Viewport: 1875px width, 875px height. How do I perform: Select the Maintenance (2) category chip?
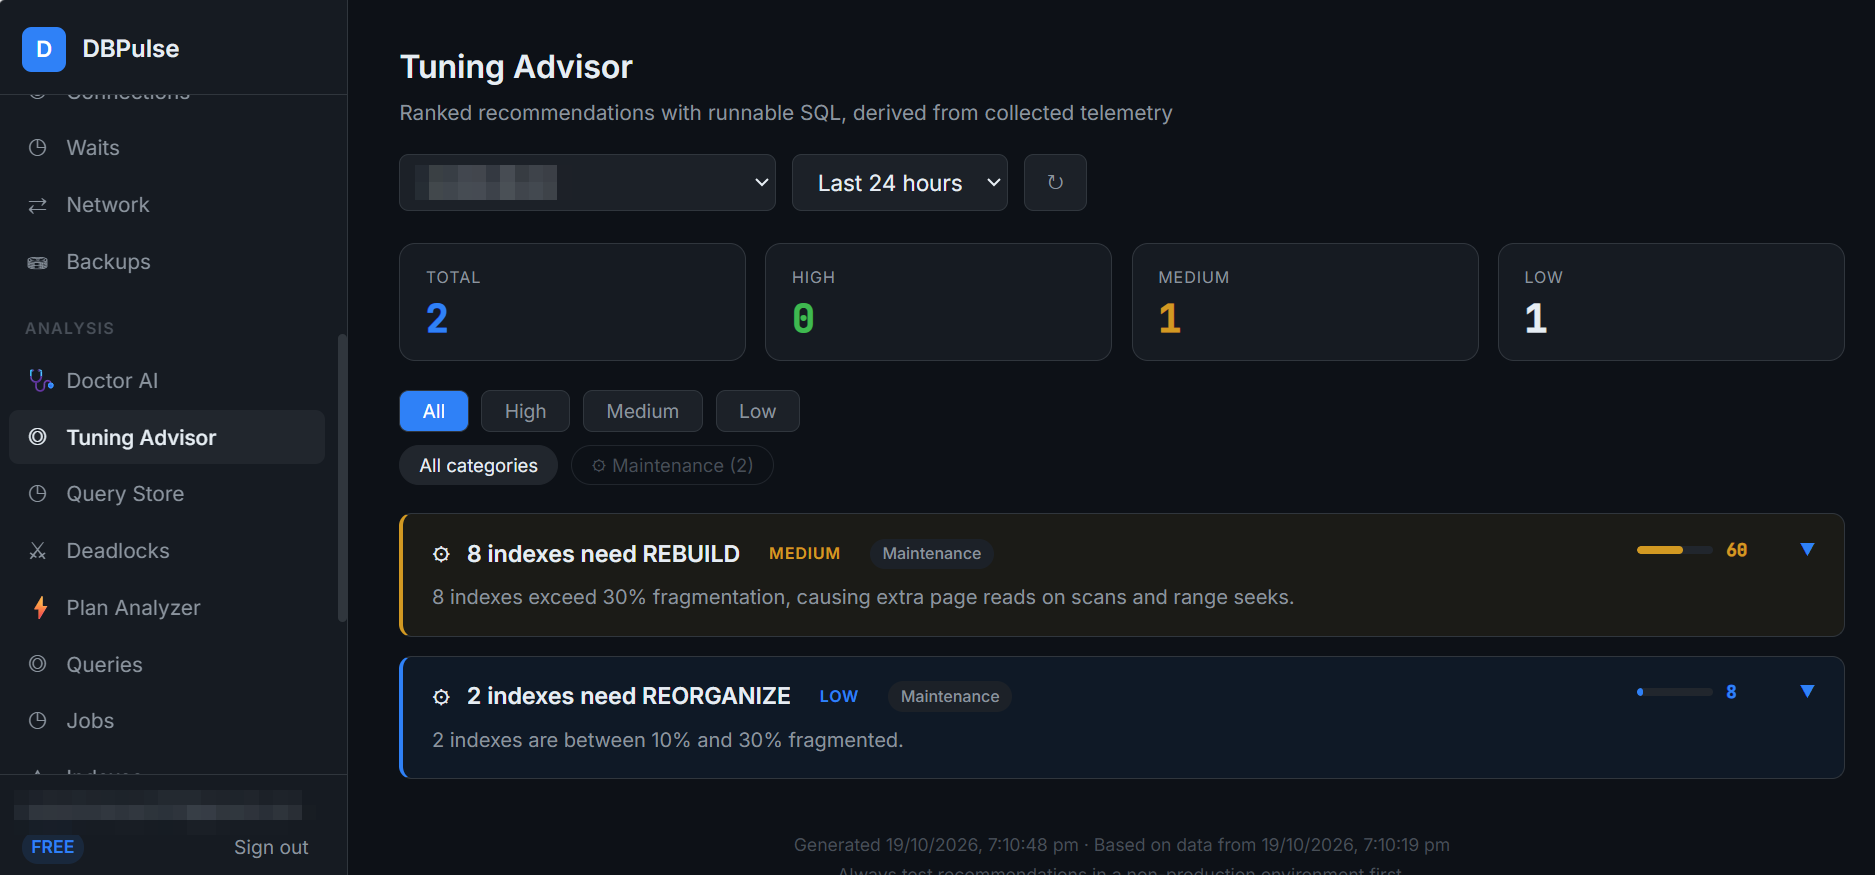pyautogui.click(x=672, y=465)
